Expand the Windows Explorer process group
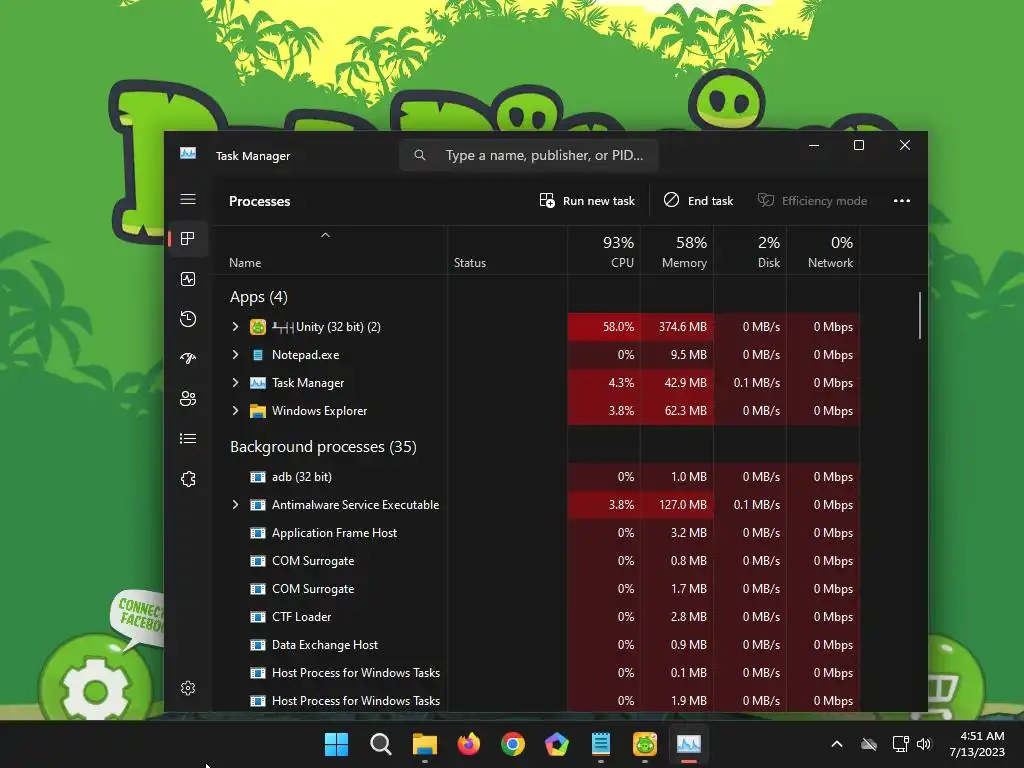This screenshot has height=768, width=1024. point(235,411)
